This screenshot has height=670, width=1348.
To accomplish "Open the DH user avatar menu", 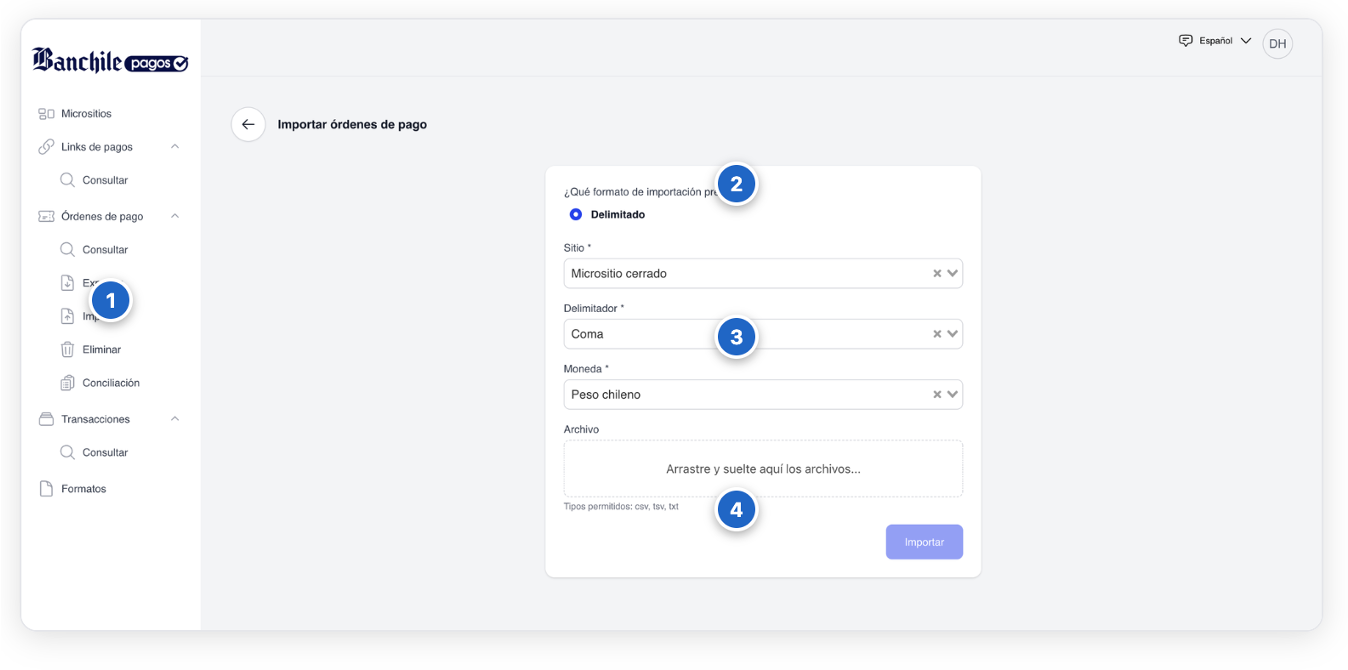I will [x=1278, y=44].
